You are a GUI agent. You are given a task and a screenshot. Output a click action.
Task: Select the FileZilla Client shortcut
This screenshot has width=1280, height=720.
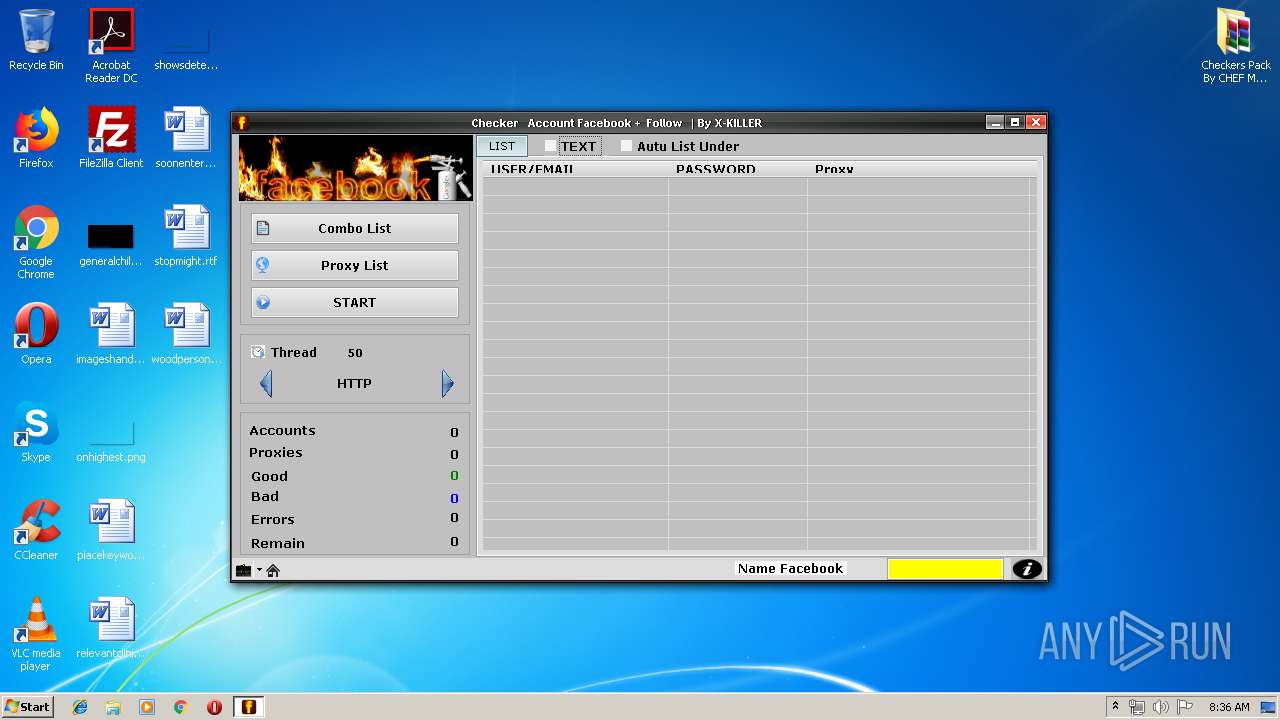point(111,138)
